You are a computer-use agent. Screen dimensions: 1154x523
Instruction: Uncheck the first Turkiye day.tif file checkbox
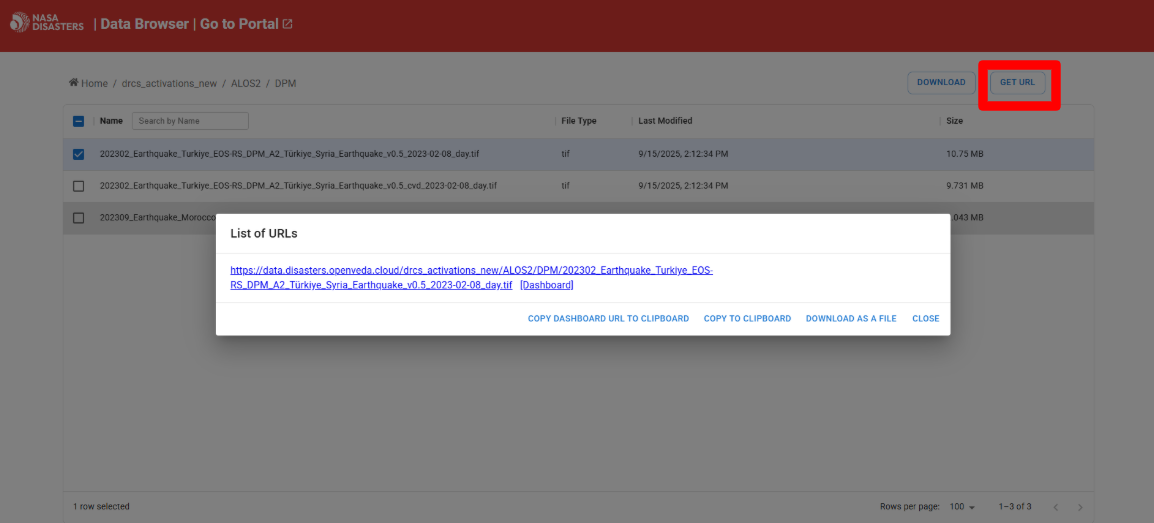[x=79, y=154]
